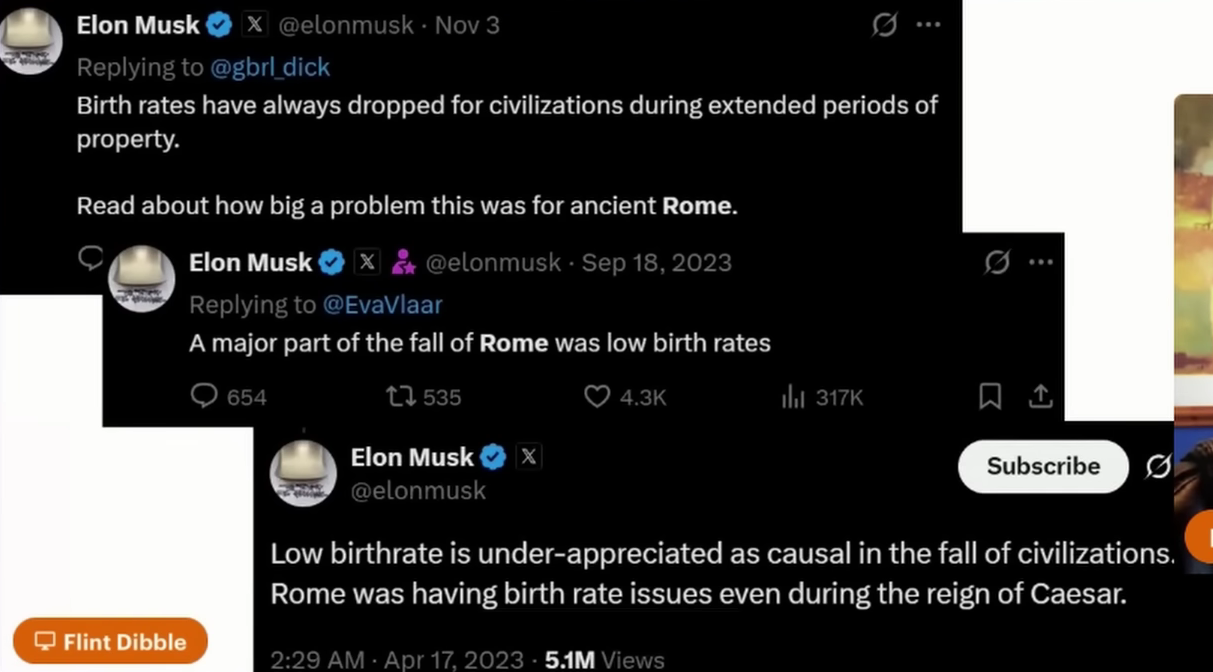Bookmark the tweet replying to @EvaVlaar

pos(990,397)
